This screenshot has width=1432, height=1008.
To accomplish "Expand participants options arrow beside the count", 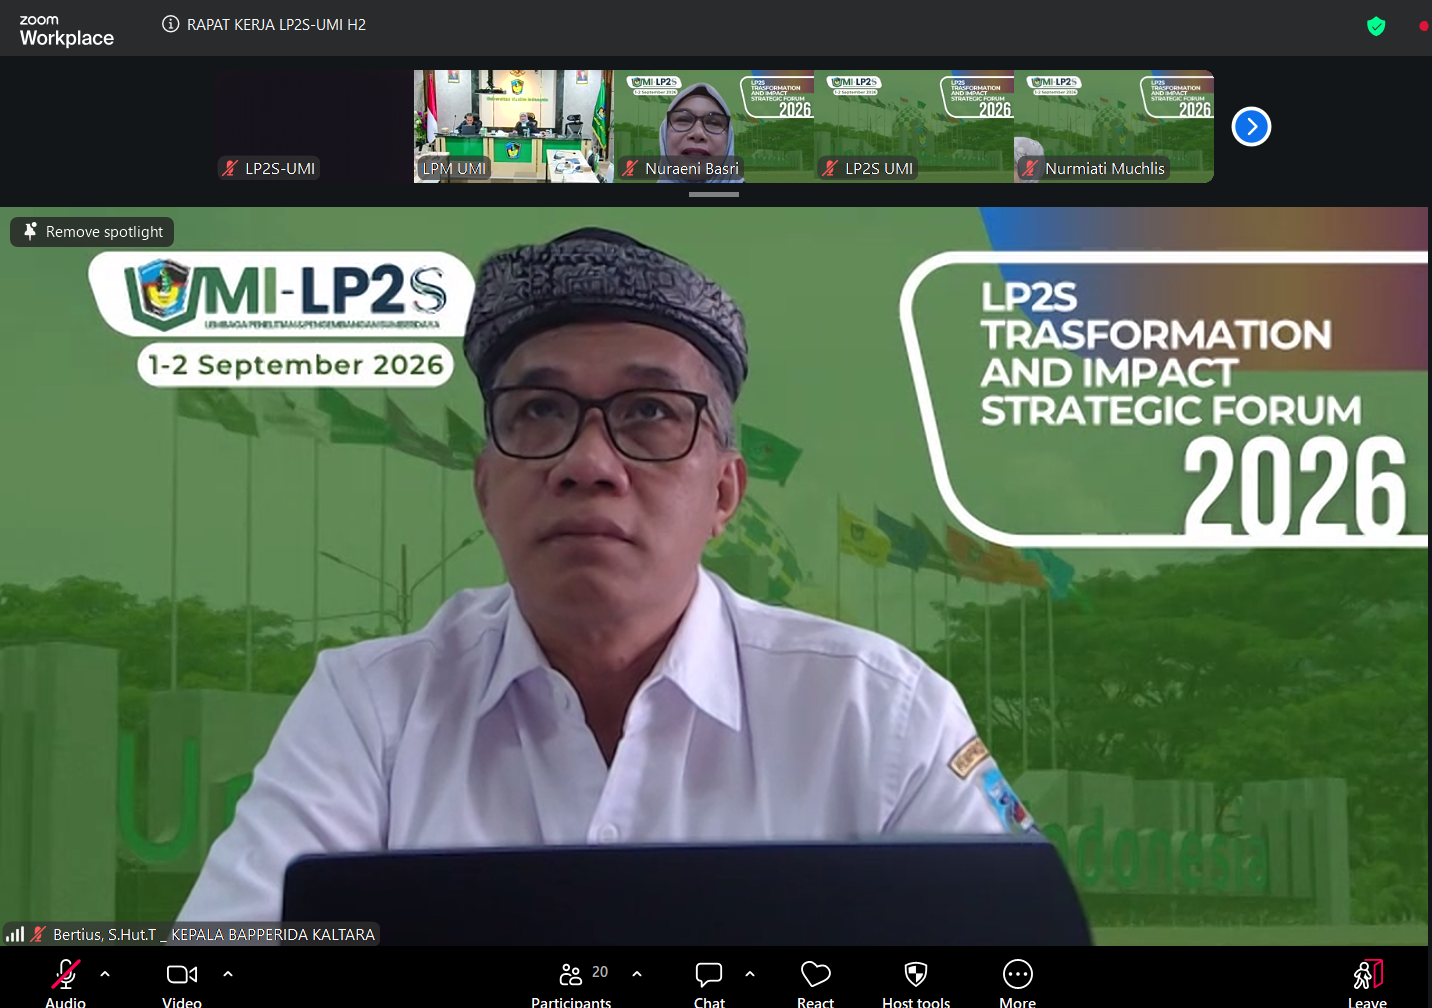I will click(637, 973).
